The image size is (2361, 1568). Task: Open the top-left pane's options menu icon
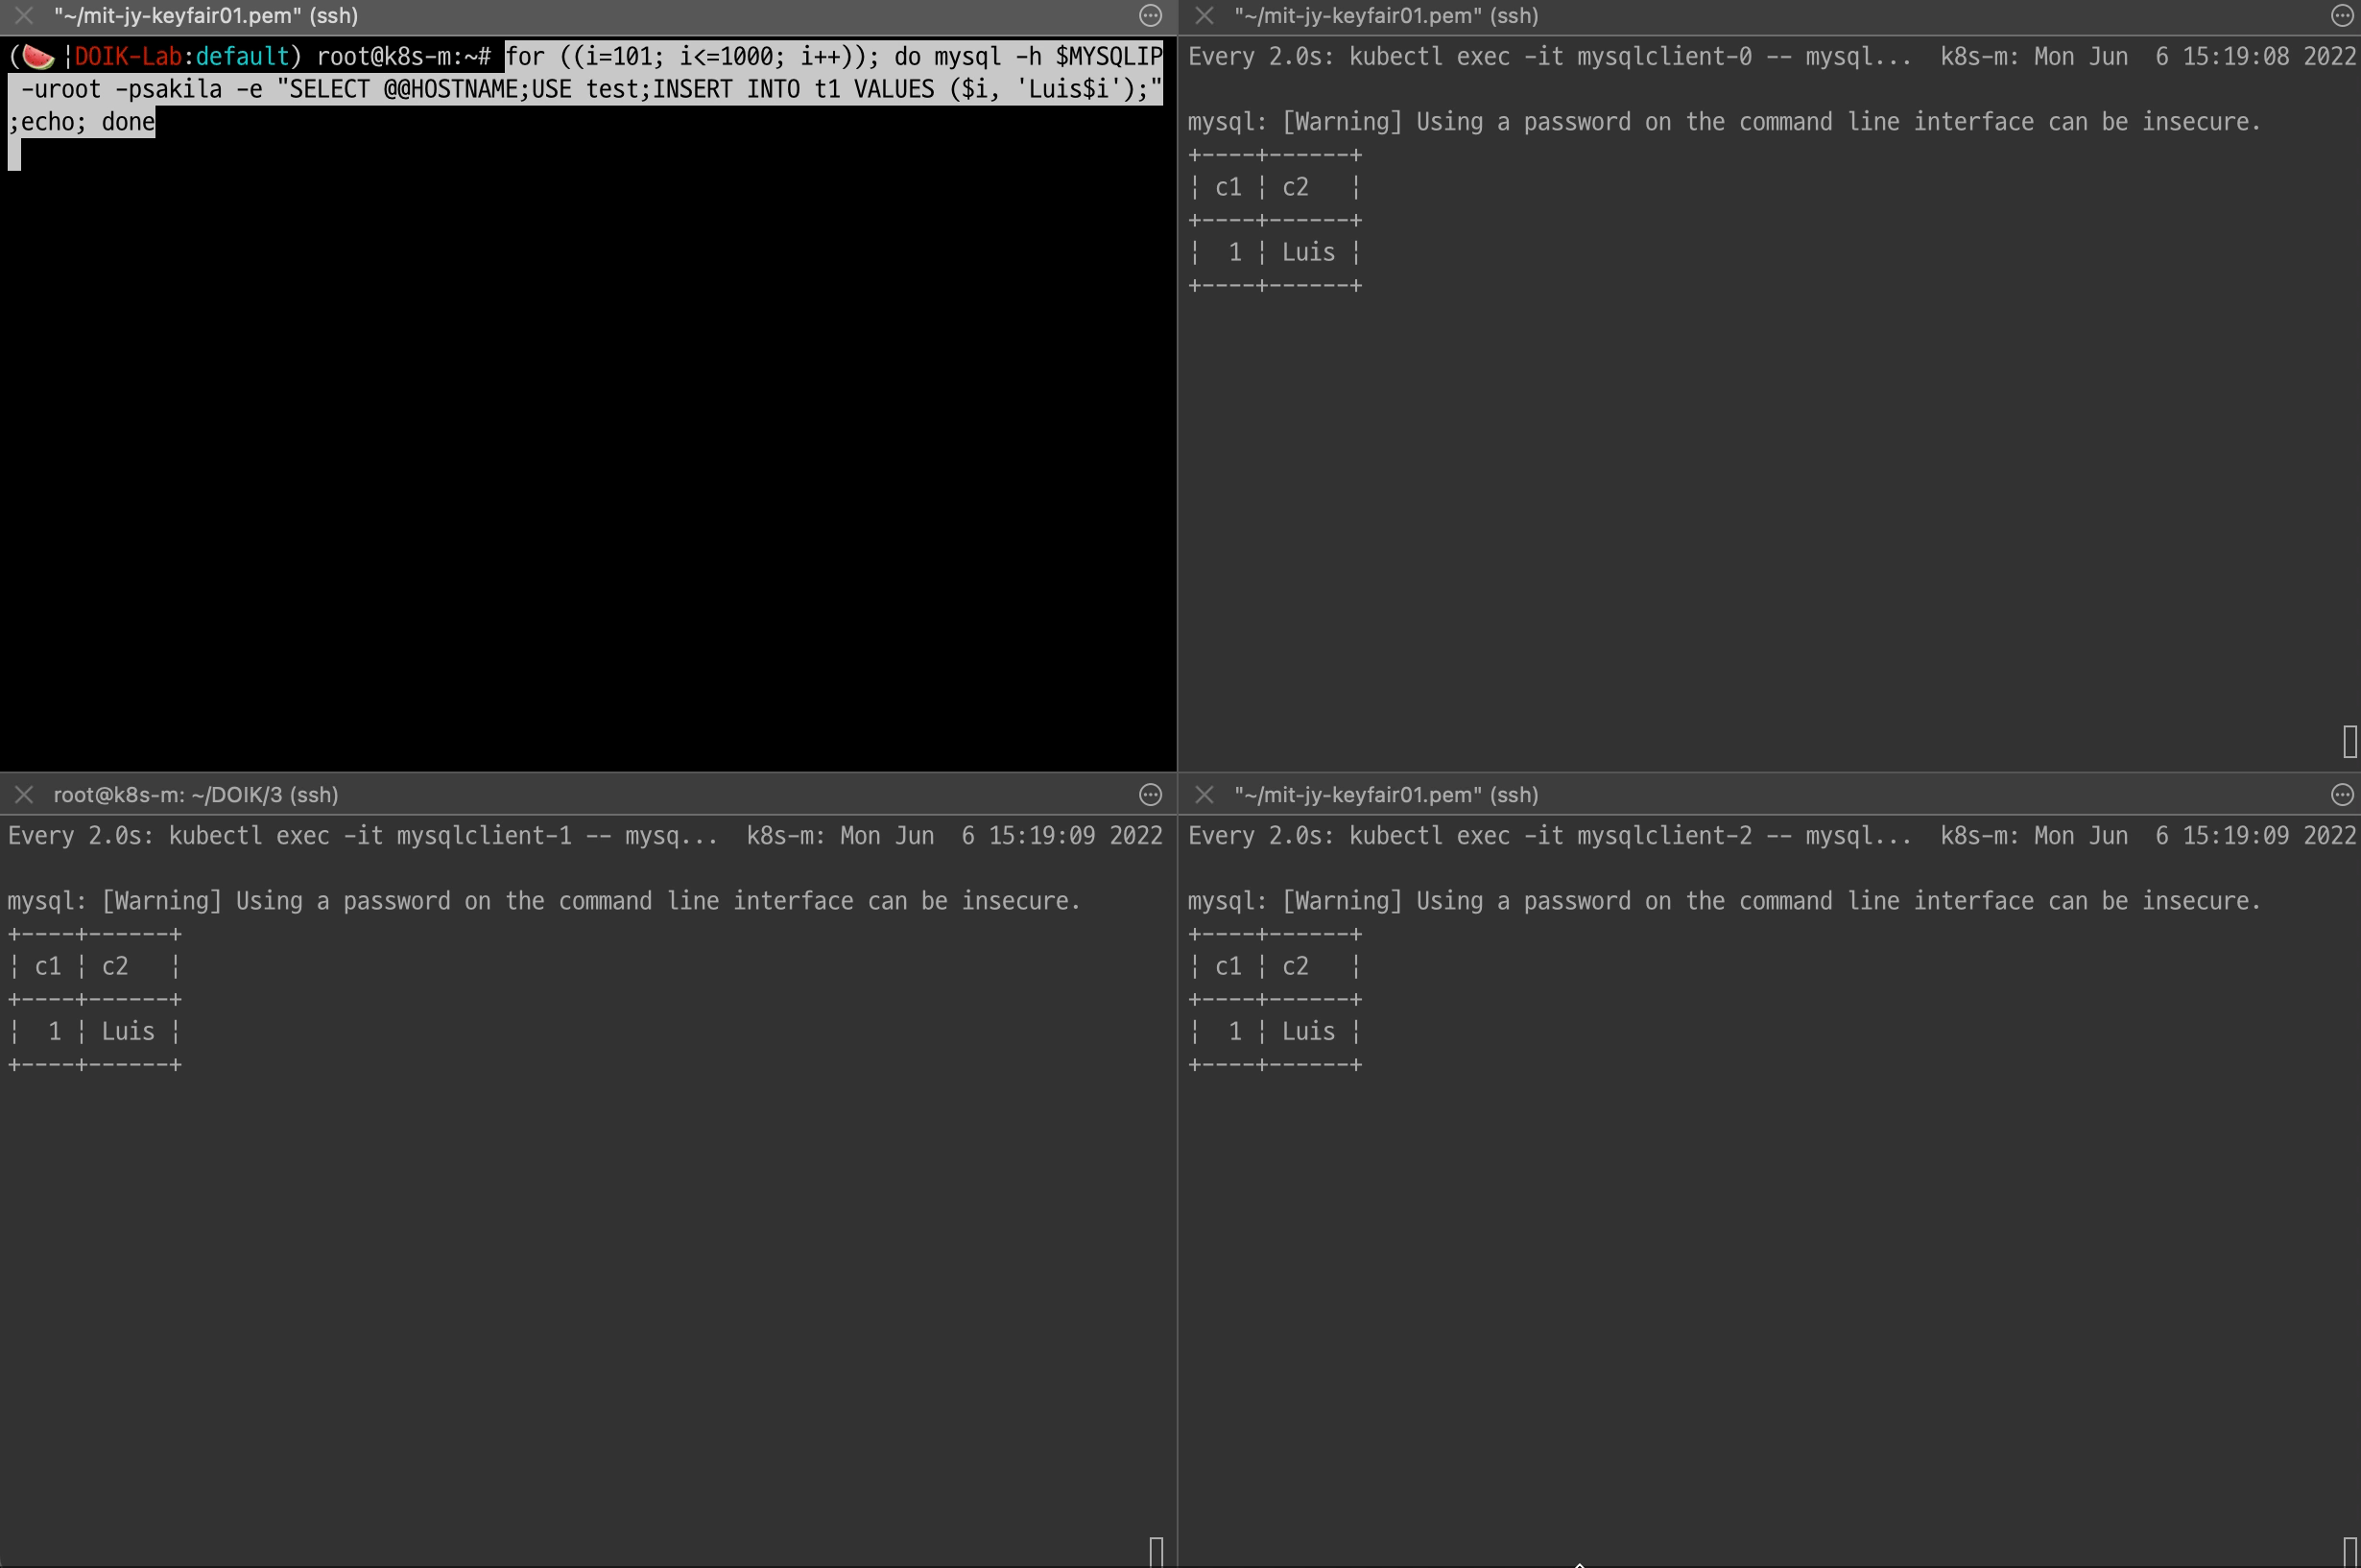(1150, 16)
